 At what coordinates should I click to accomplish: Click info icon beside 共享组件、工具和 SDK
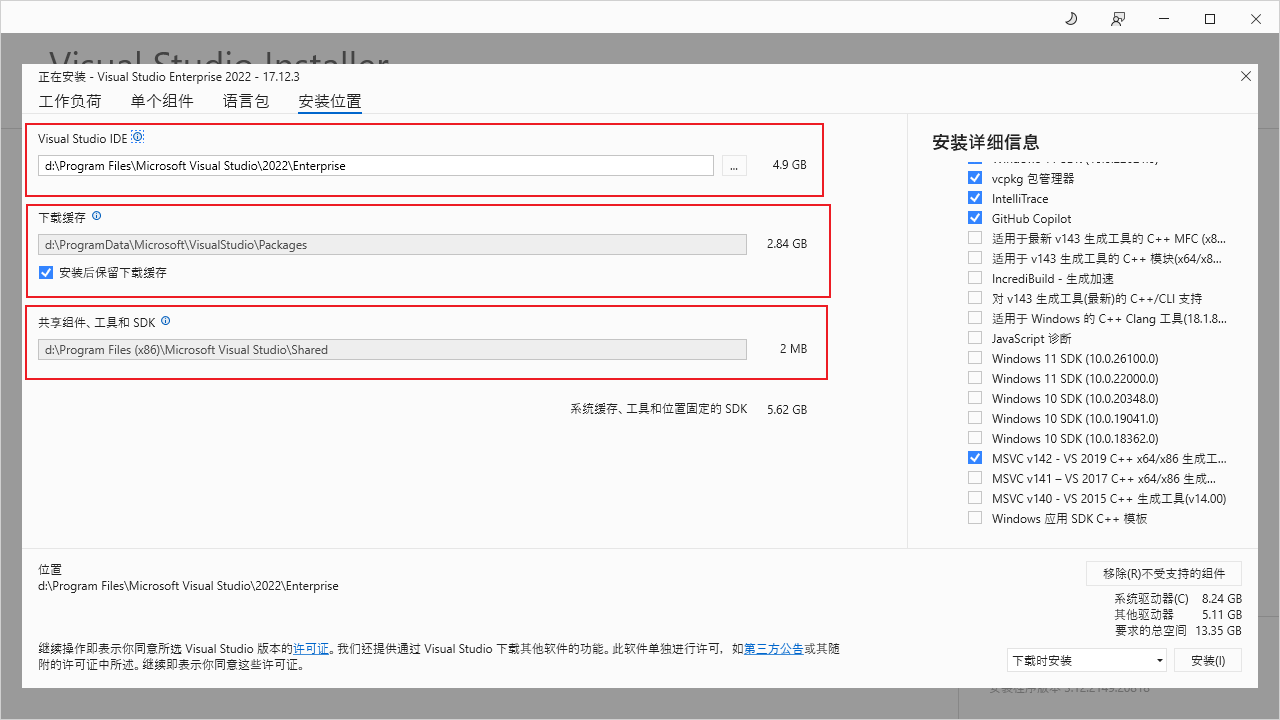coord(166,321)
